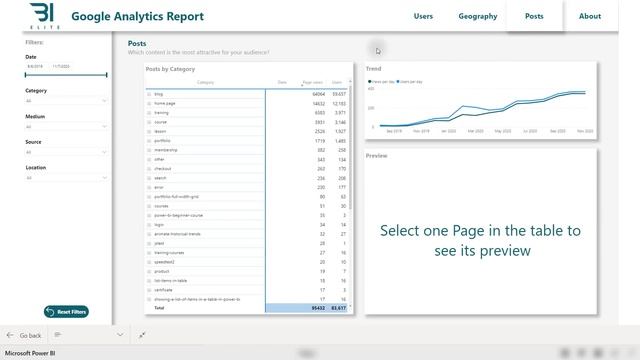Click the Posts by Category table title
The width and height of the screenshot is (640, 360).
point(170,69)
